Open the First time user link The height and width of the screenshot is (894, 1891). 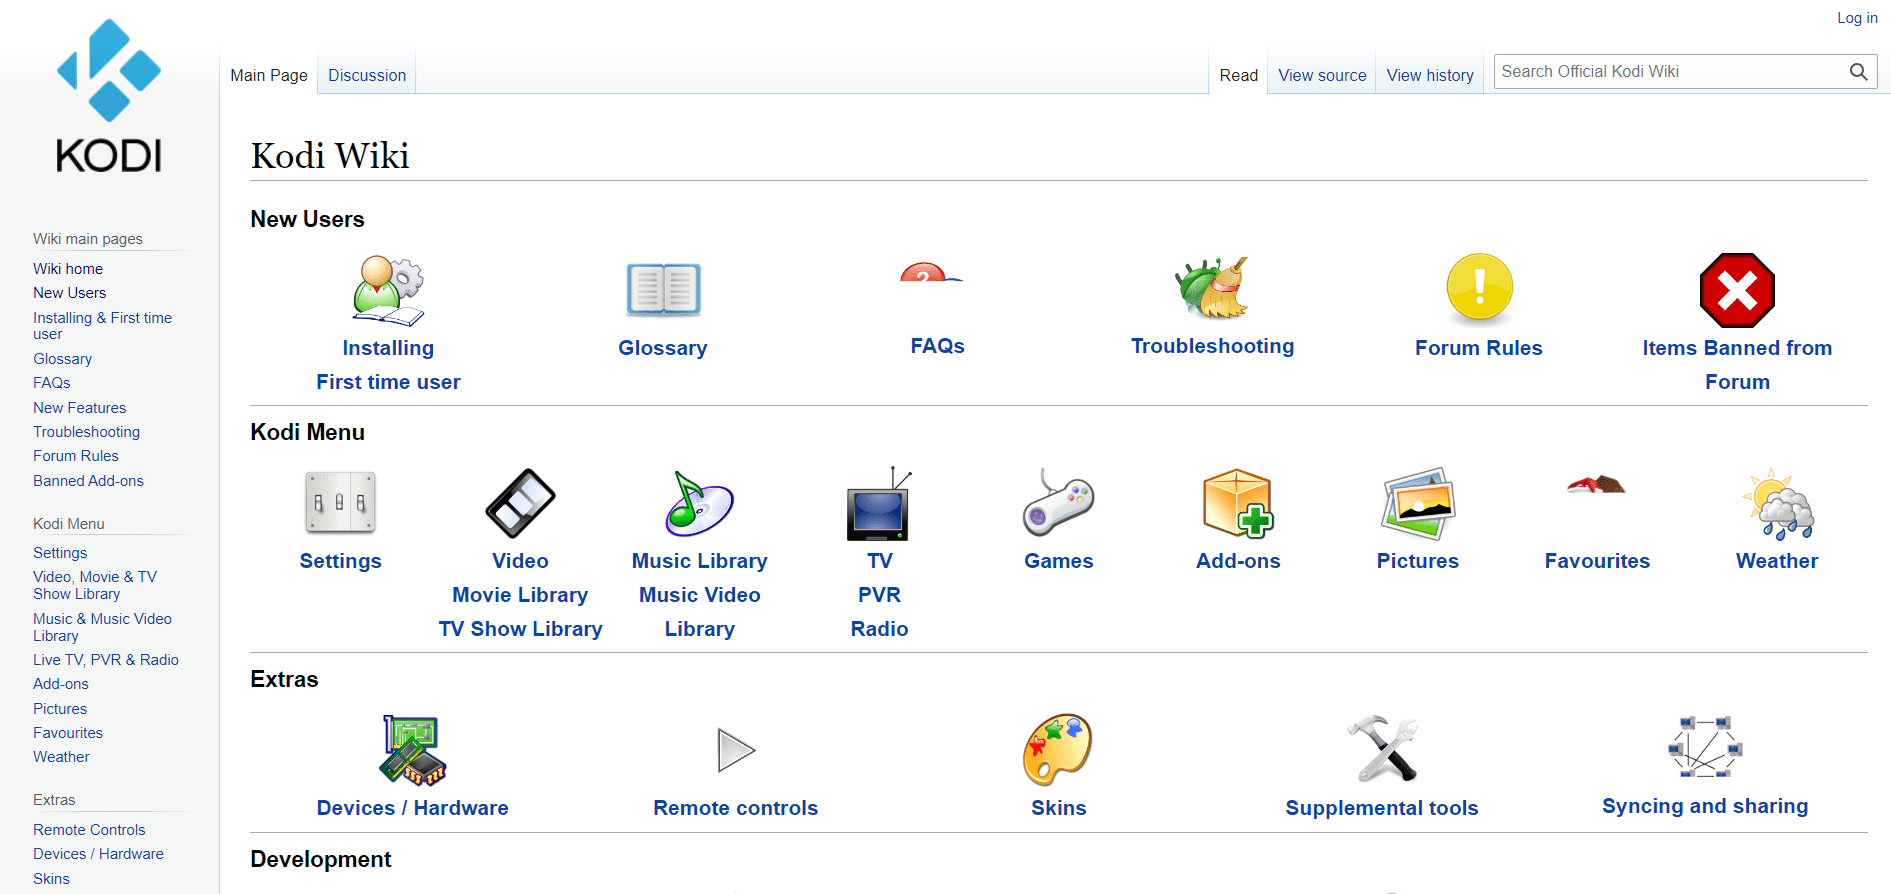tap(388, 382)
